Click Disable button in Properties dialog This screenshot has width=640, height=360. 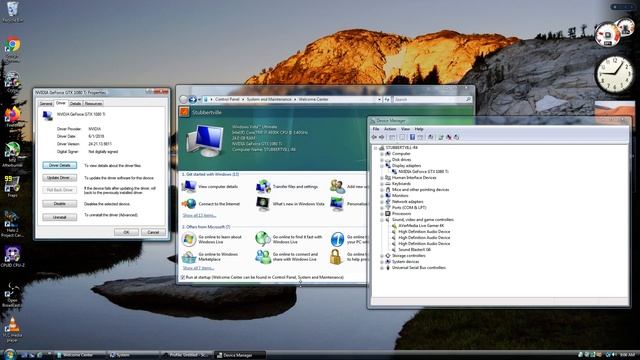click(x=60, y=204)
